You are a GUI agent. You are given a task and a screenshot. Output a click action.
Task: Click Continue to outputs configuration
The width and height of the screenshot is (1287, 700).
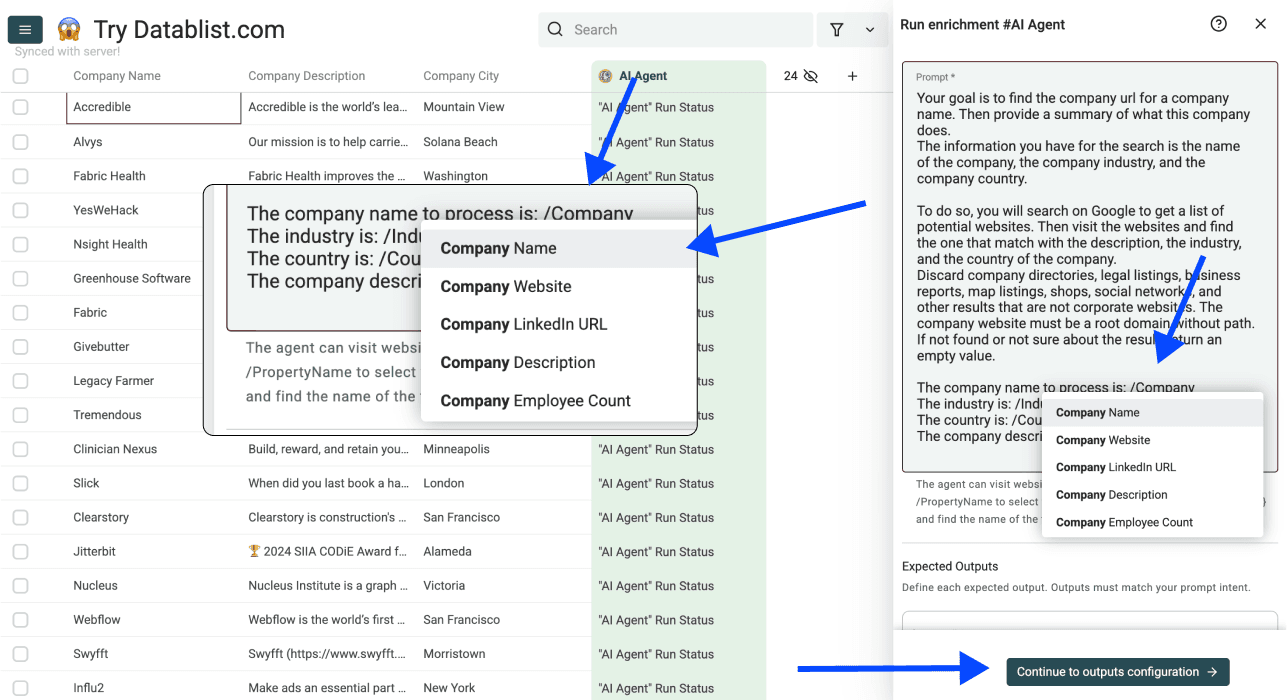pyautogui.click(x=1117, y=672)
